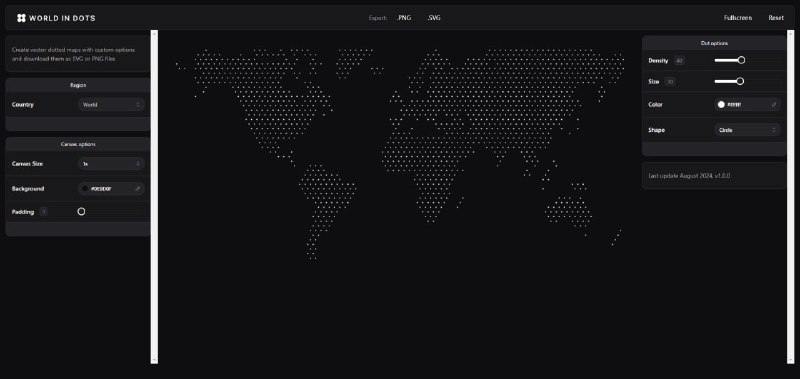Screen dimensions: 800x379
Task: Click the left vertical scrollbar track
Action: pos(154,196)
